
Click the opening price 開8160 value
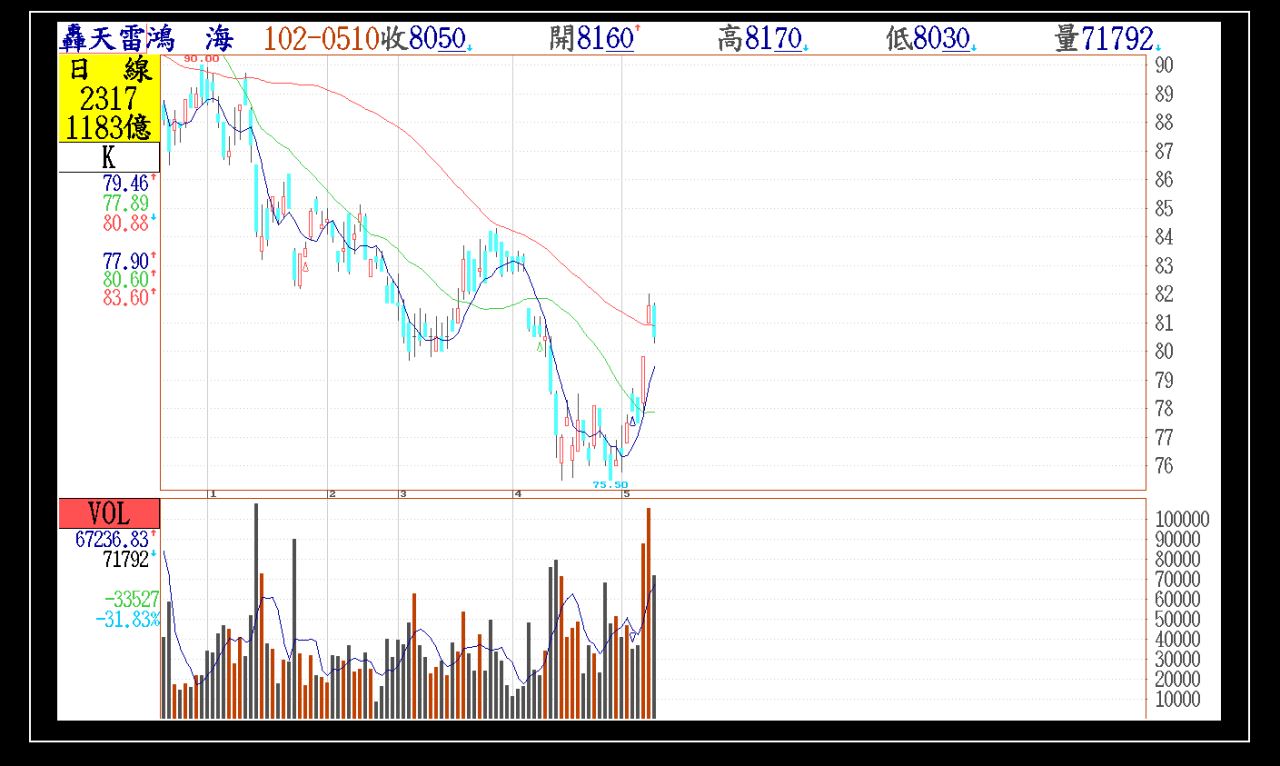593,40
